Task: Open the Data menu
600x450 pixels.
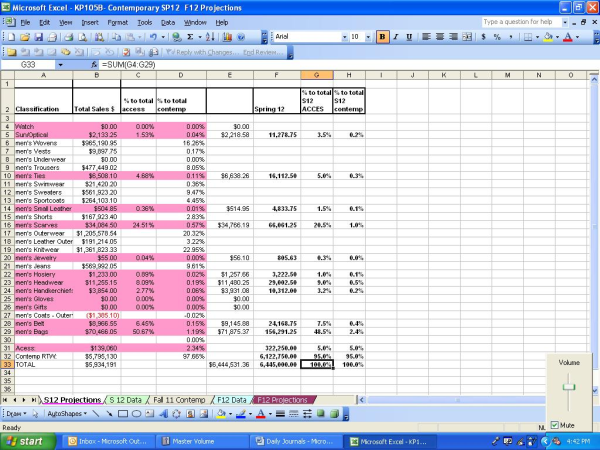Action: coord(168,21)
